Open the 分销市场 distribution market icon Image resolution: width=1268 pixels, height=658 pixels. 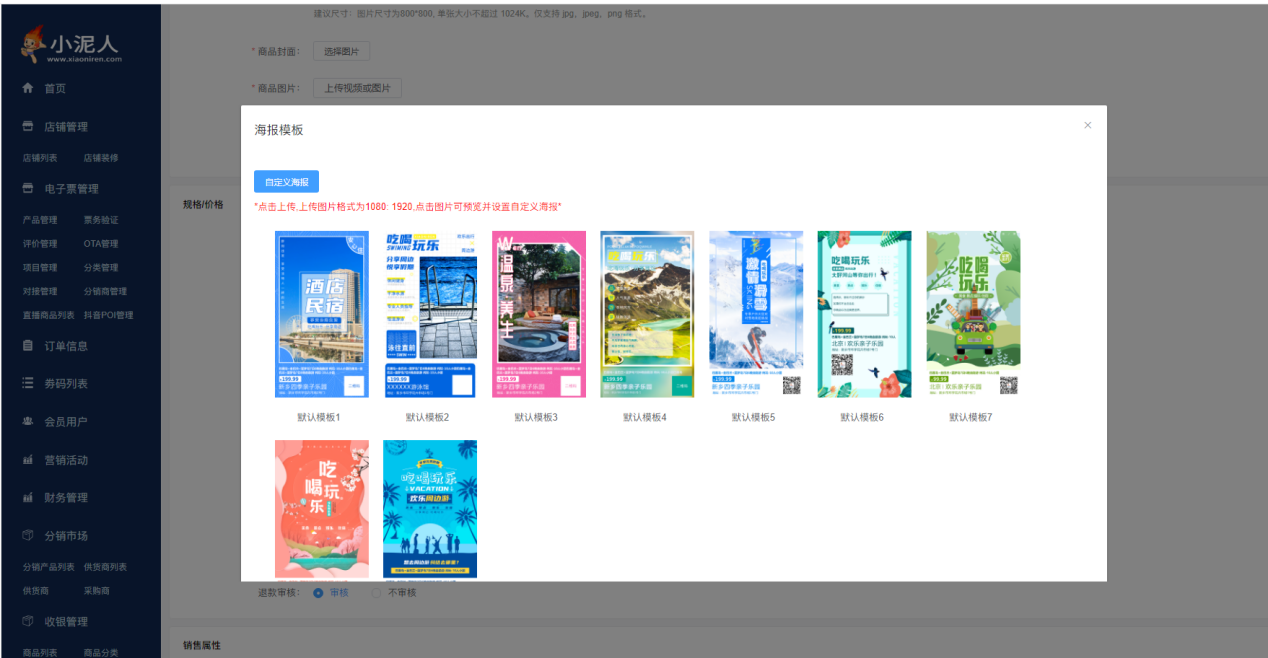[x=28, y=535]
